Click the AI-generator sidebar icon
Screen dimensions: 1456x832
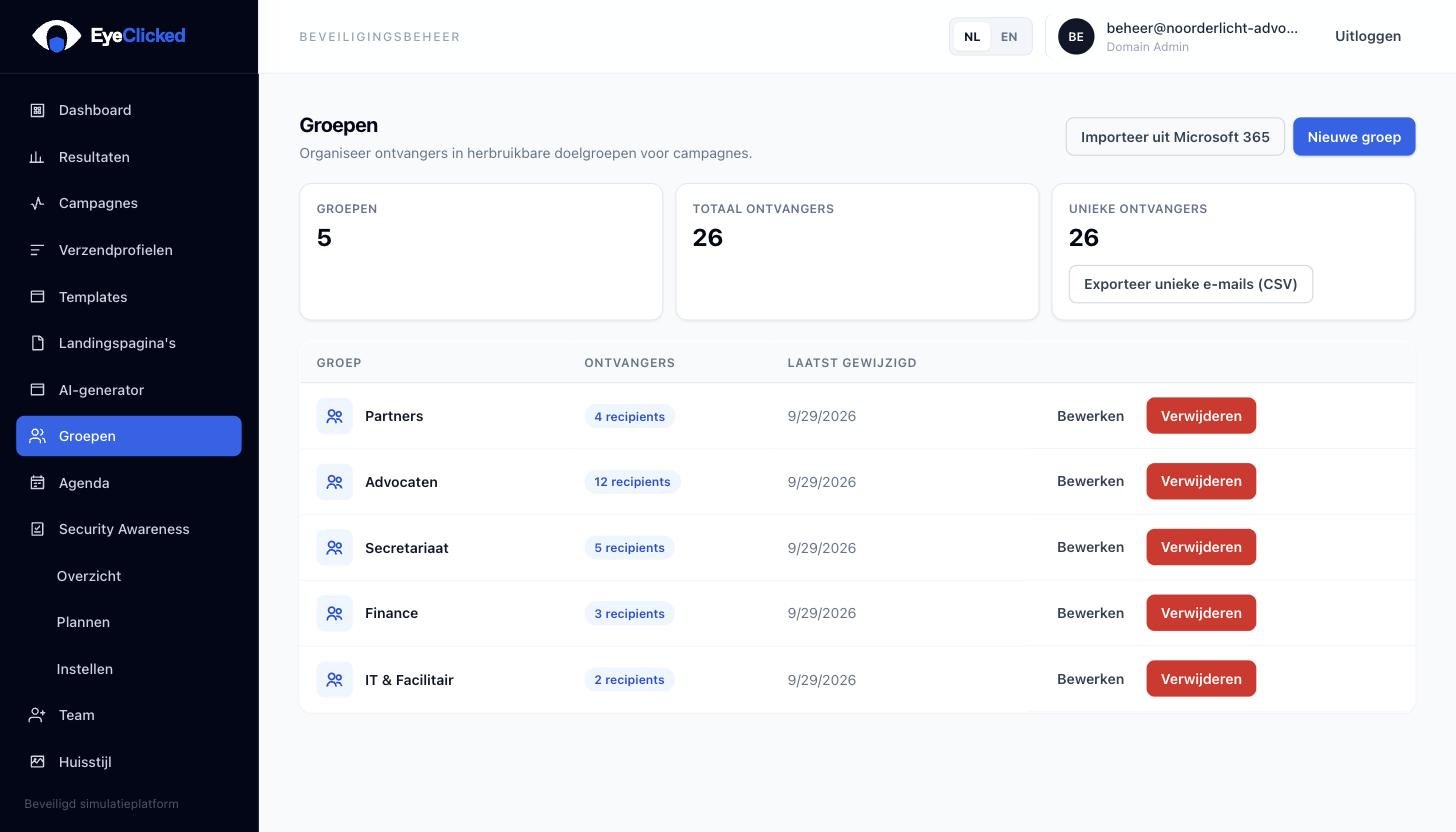click(37, 390)
